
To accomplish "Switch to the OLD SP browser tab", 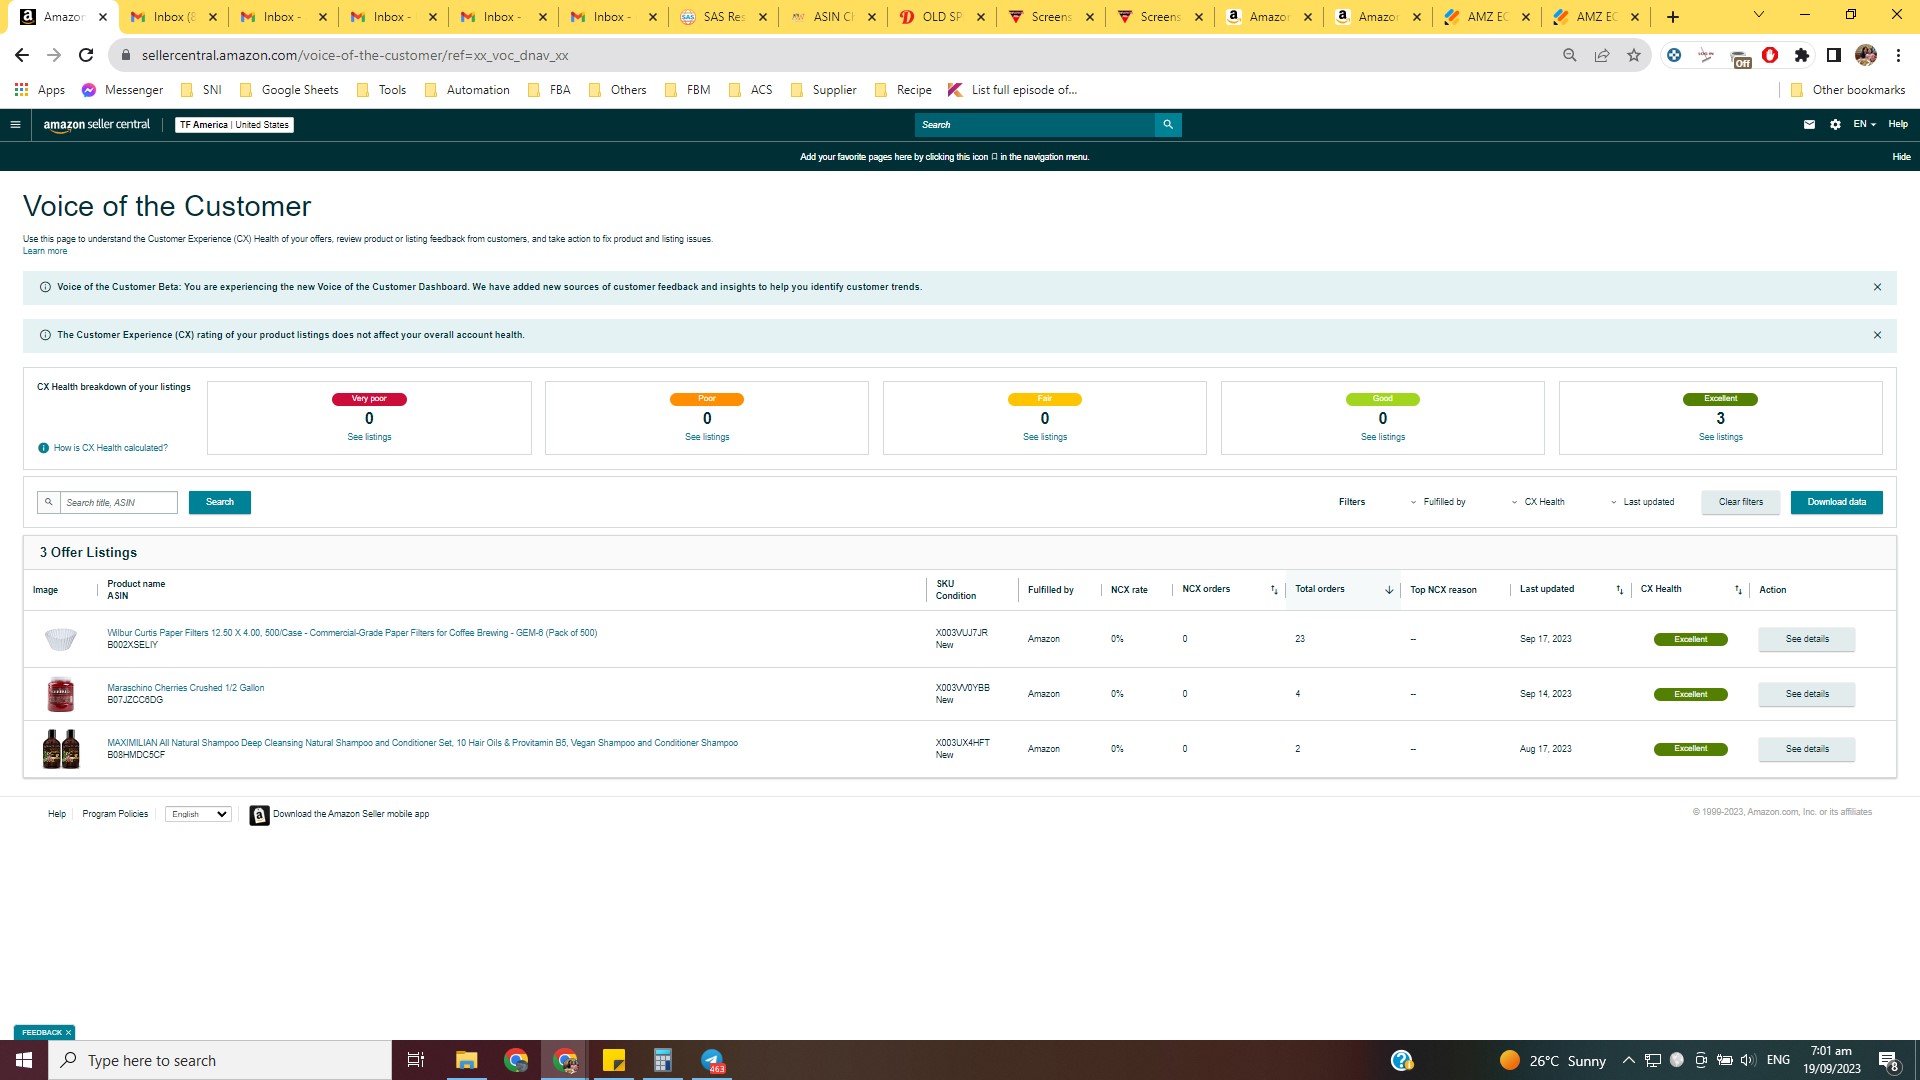I will coord(942,17).
